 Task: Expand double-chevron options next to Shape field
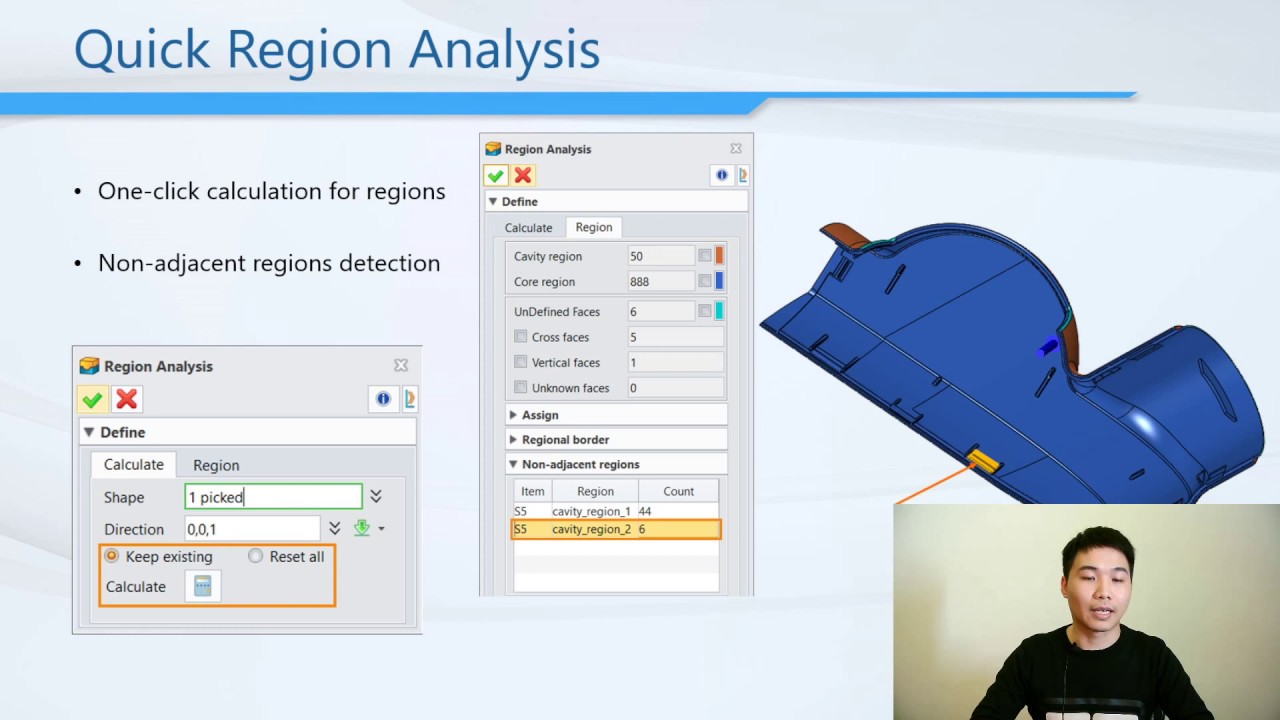tap(376, 496)
